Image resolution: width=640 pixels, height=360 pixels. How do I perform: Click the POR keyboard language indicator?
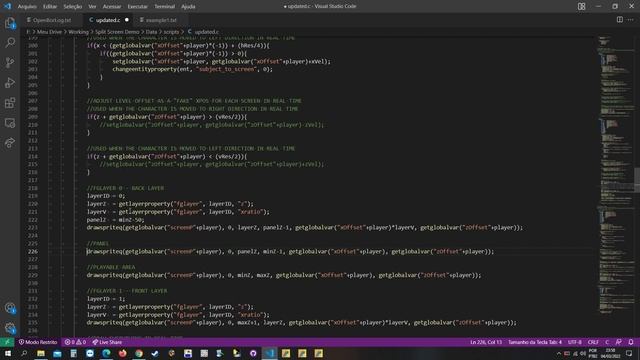point(593,353)
